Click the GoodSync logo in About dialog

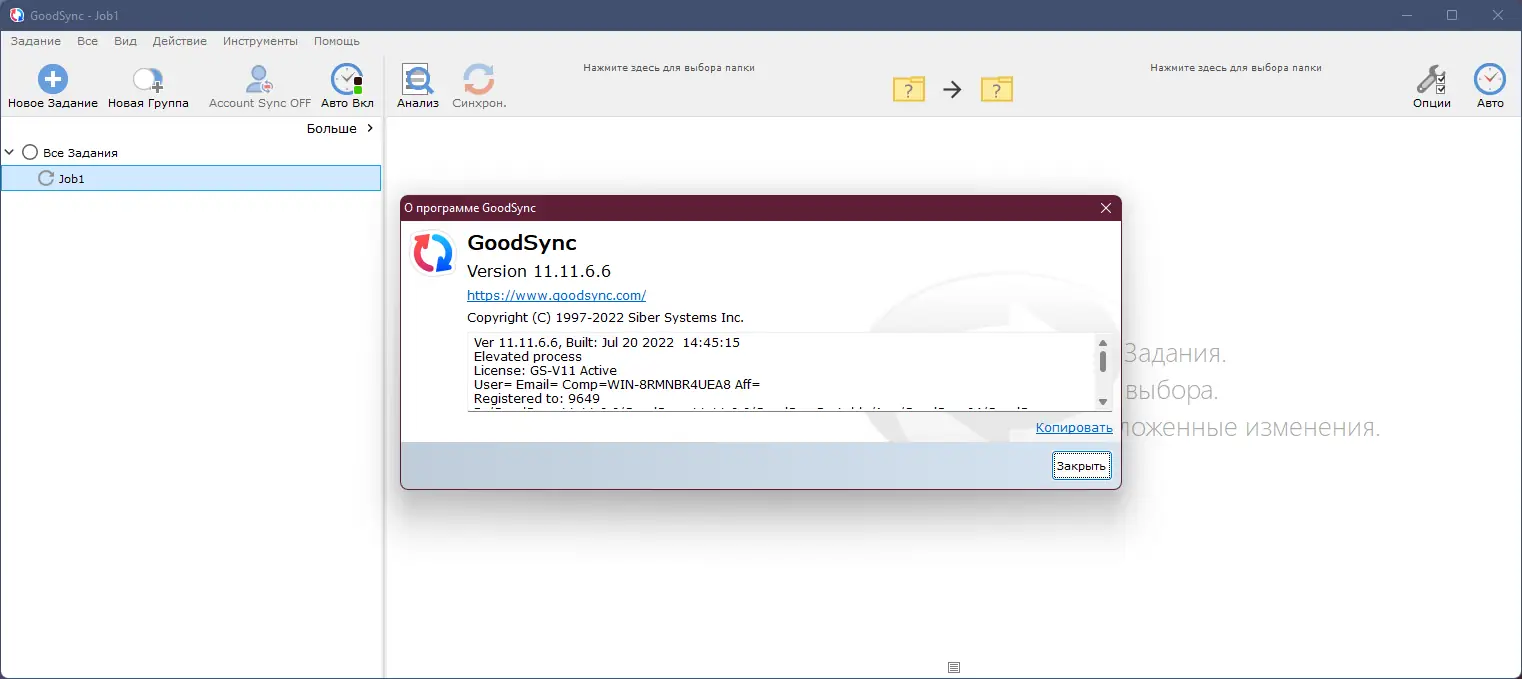pos(434,252)
